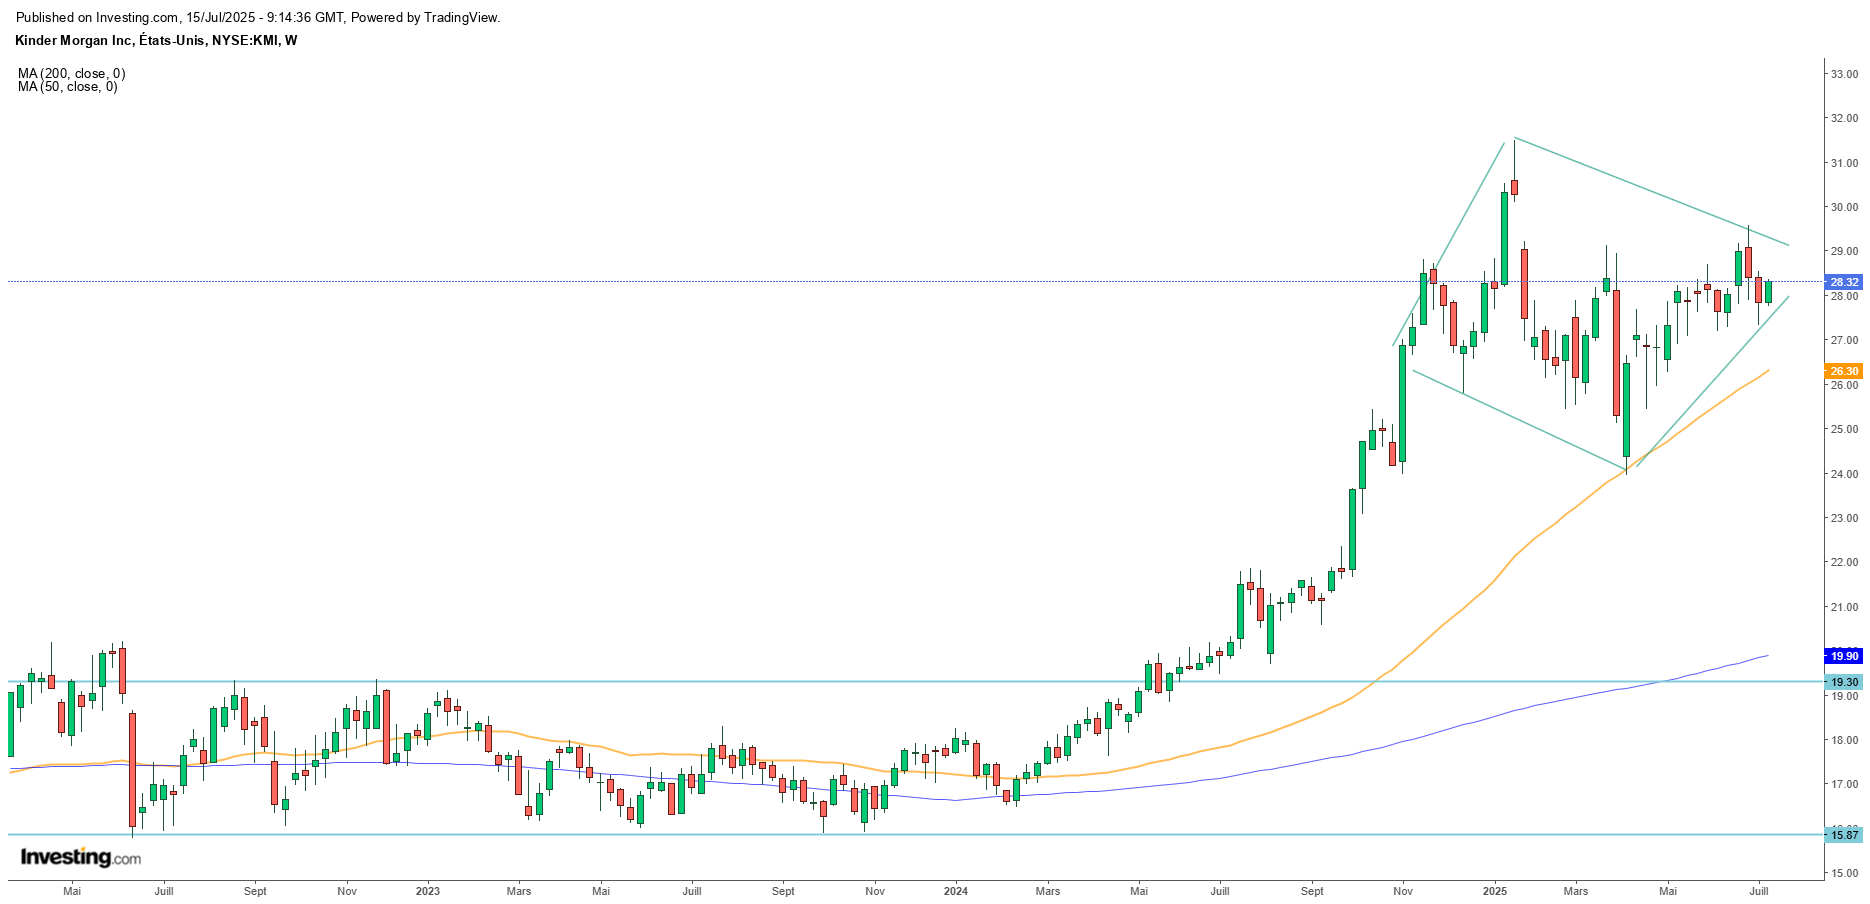1870x904 pixels.
Task: Click the 28.00 price axis label
Action: [1844, 296]
